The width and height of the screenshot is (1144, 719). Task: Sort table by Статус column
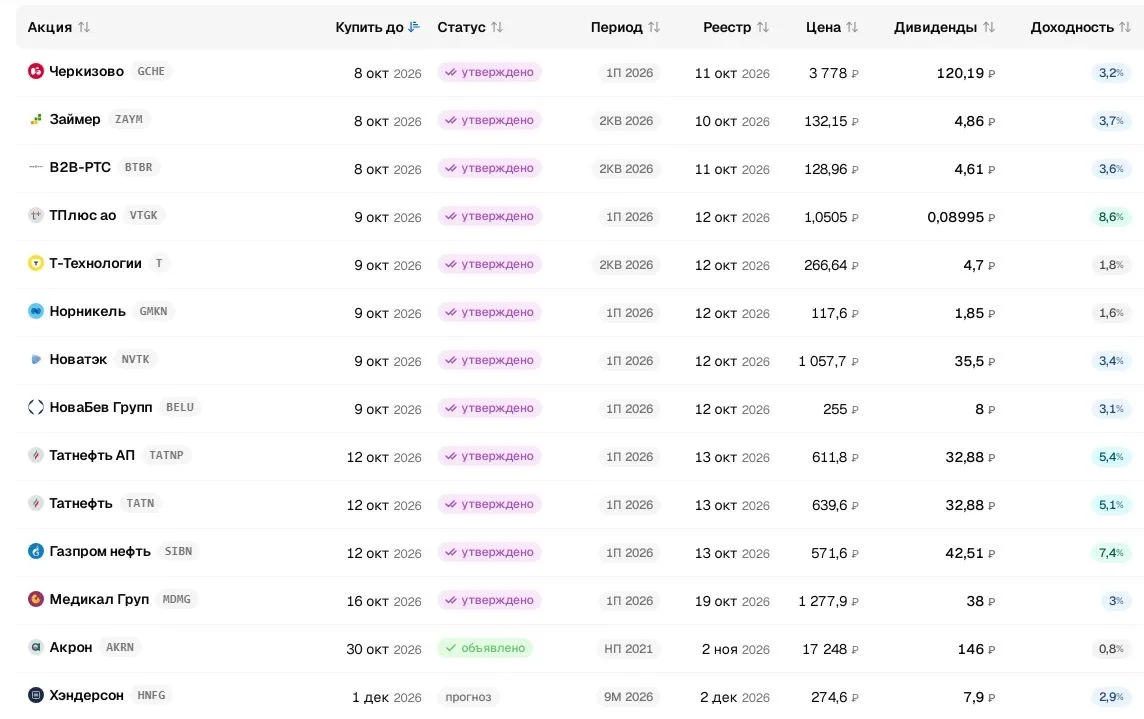[x=470, y=27]
